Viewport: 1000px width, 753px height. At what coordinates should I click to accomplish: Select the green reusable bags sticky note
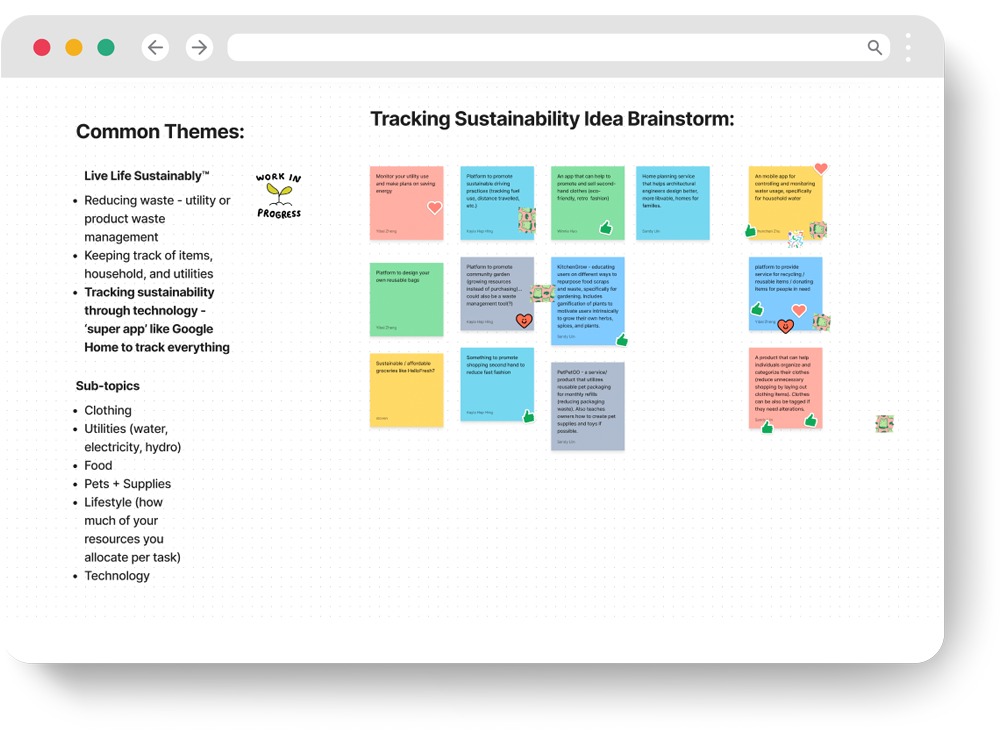pyautogui.click(x=406, y=299)
